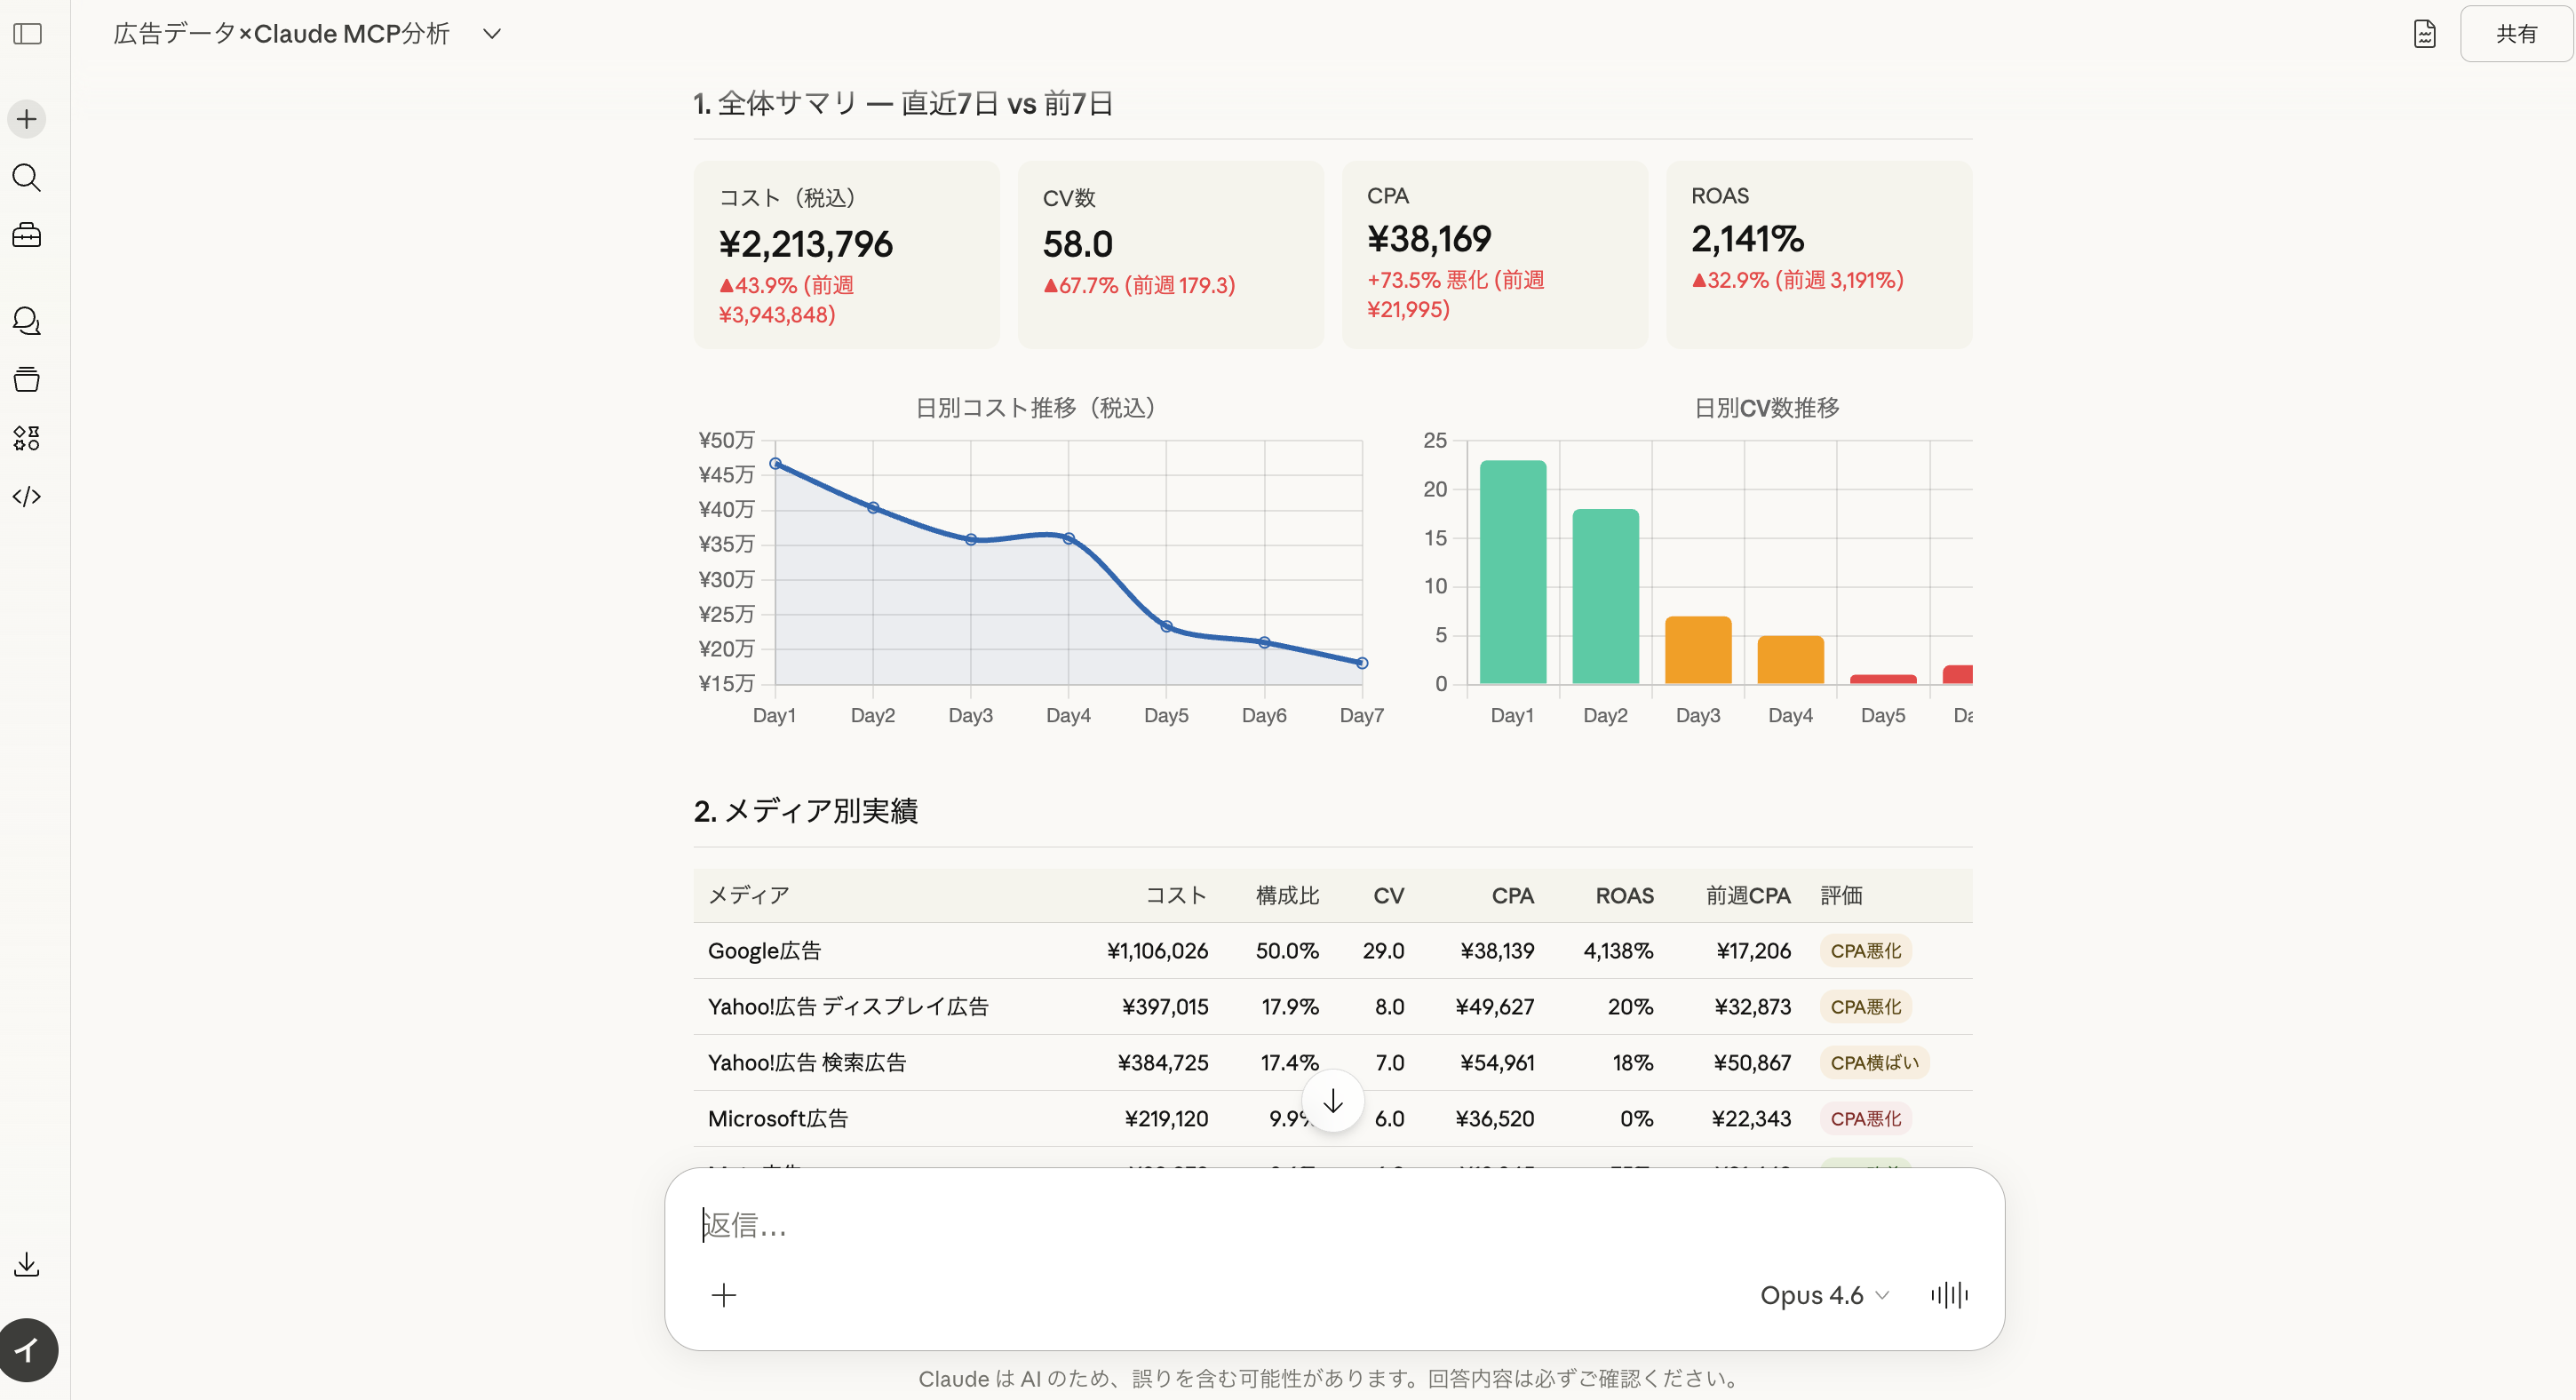The width and height of the screenshot is (2576, 1400).
Task: Open projects stack icon in sidebar
Action: tap(27, 380)
